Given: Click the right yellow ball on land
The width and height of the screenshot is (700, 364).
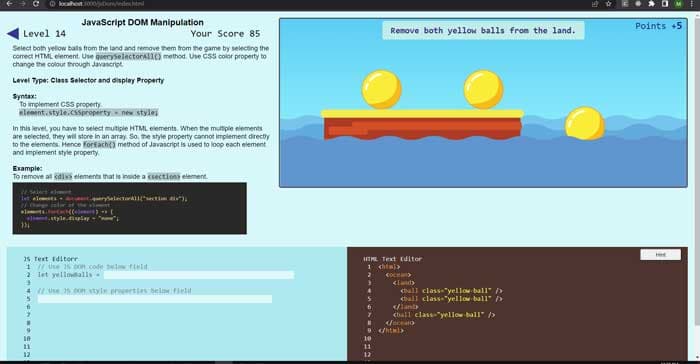Looking at the screenshot, I should pyautogui.click(x=483, y=89).
